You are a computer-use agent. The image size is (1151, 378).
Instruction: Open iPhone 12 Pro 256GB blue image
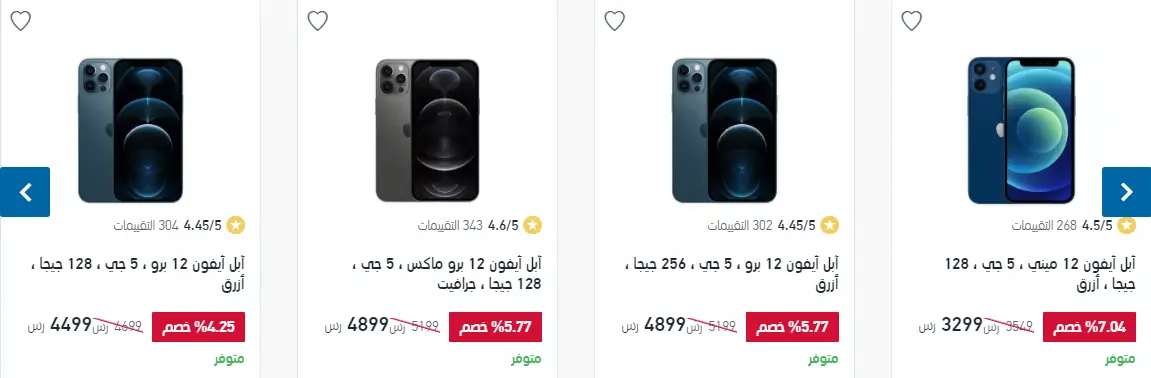(x=724, y=130)
